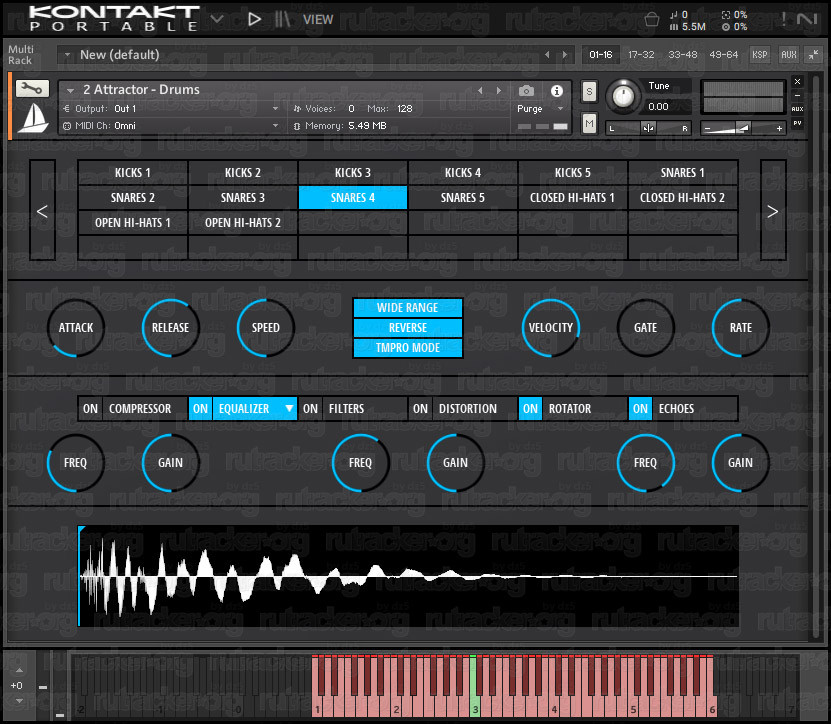Toggle the PV performance view icon
This screenshot has width=831, height=724.
pyautogui.click(x=797, y=123)
